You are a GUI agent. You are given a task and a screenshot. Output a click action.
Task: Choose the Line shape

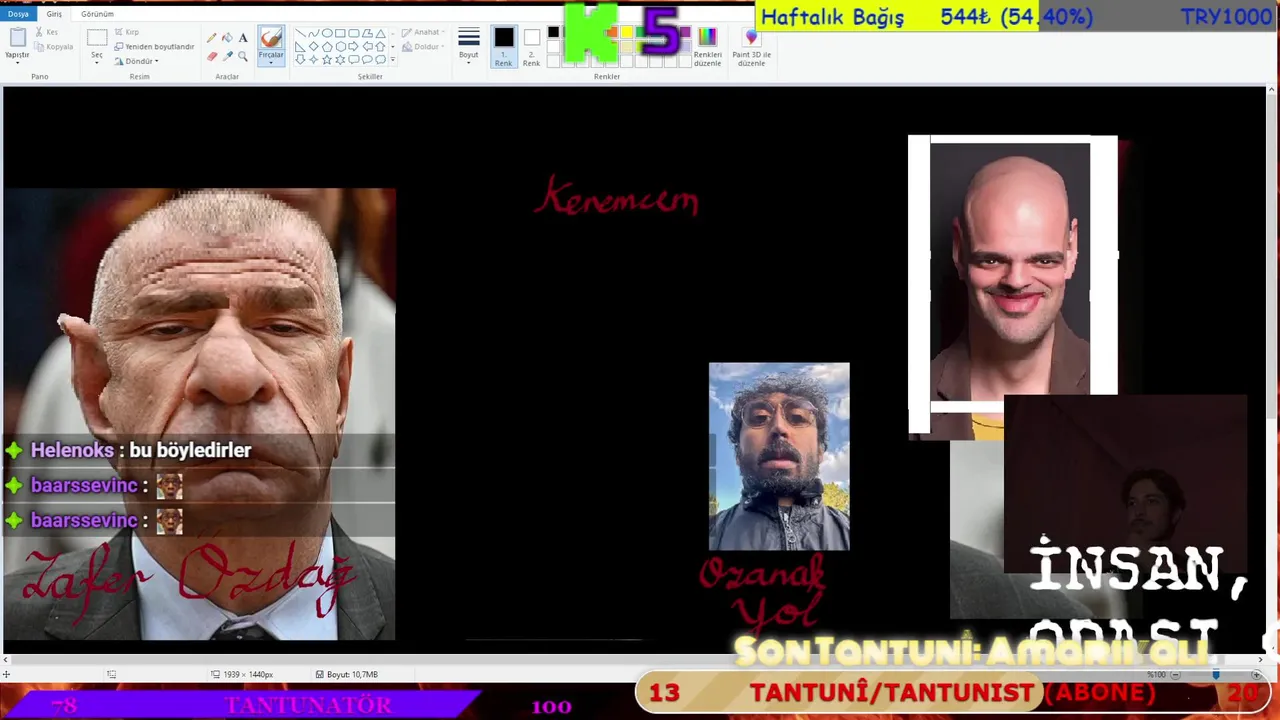click(x=300, y=33)
